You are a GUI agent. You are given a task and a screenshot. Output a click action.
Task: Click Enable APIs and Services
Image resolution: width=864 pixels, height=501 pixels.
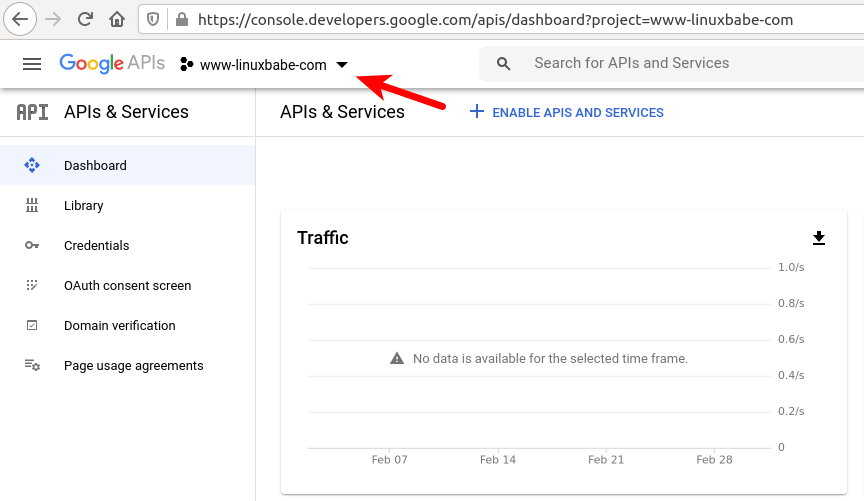point(567,113)
